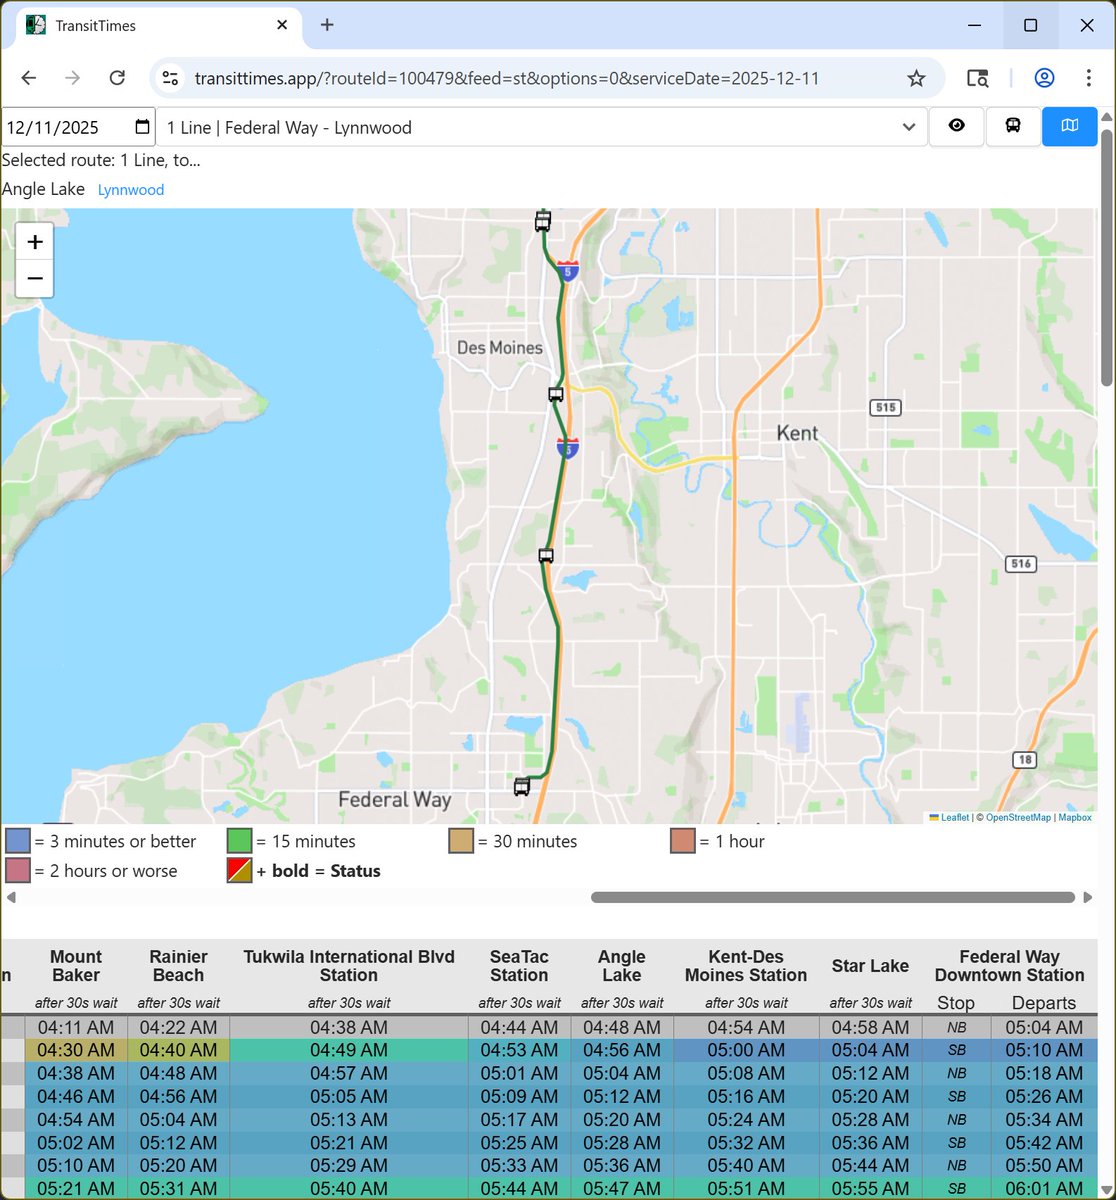The height and width of the screenshot is (1200, 1116).
Task: Click the horizontal scrollbar right arrow
Action: tap(1087, 897)
